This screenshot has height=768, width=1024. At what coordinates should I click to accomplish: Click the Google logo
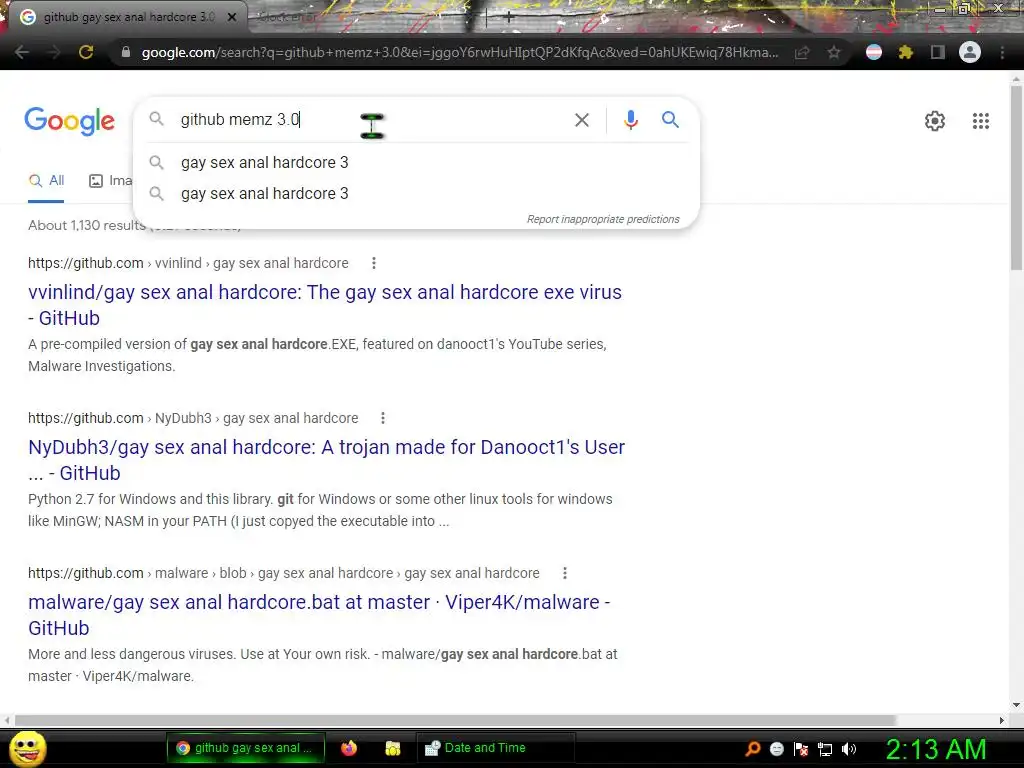[x=70, y=121]
